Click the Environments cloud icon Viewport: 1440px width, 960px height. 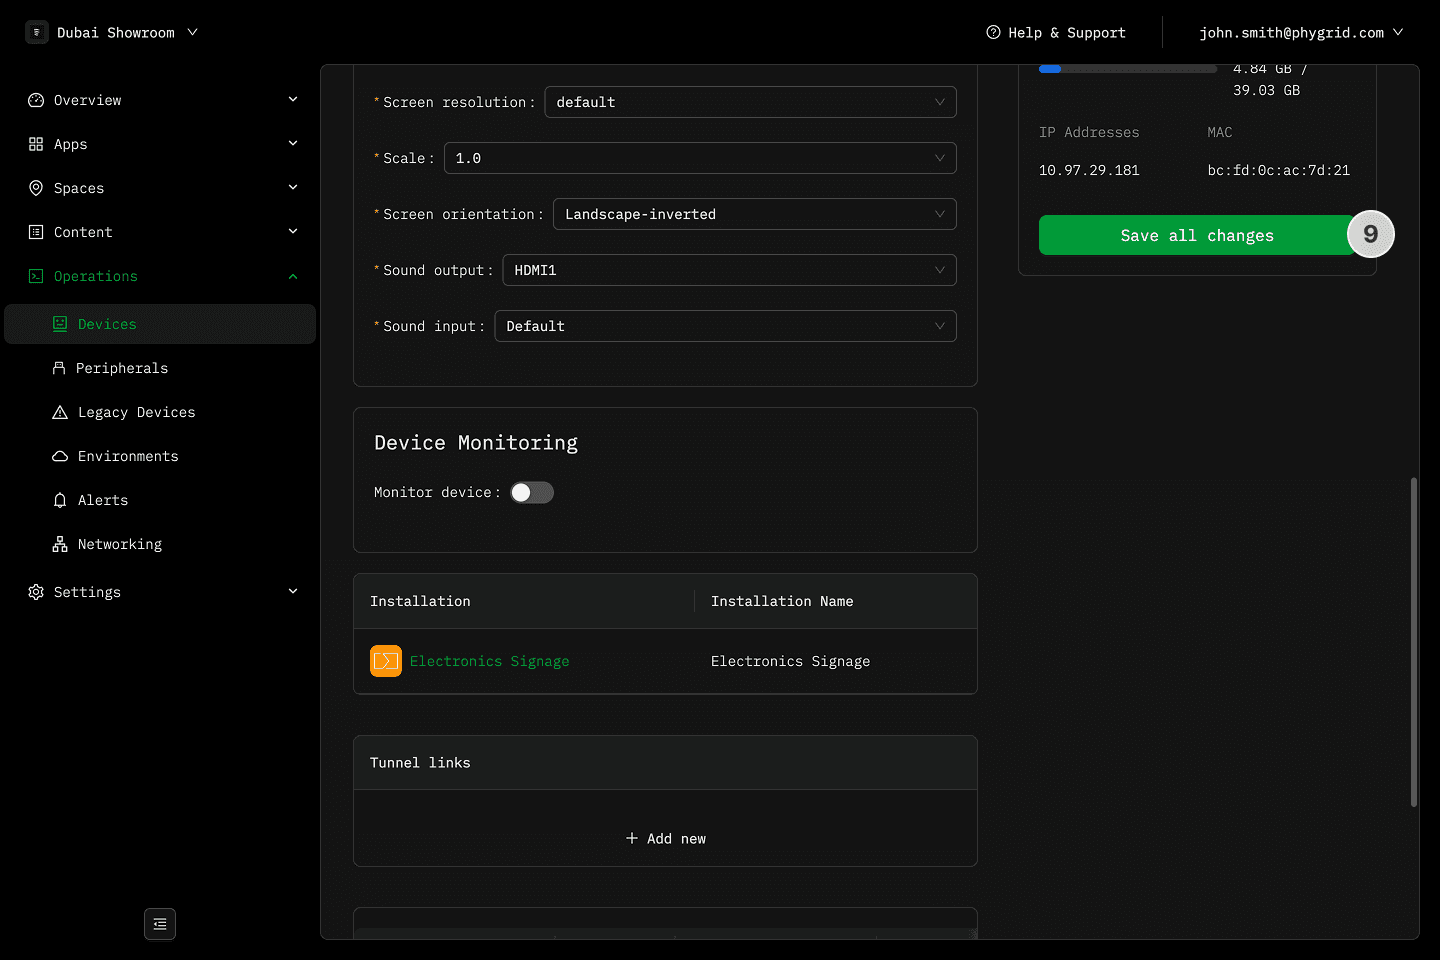[x=60, y=456]
